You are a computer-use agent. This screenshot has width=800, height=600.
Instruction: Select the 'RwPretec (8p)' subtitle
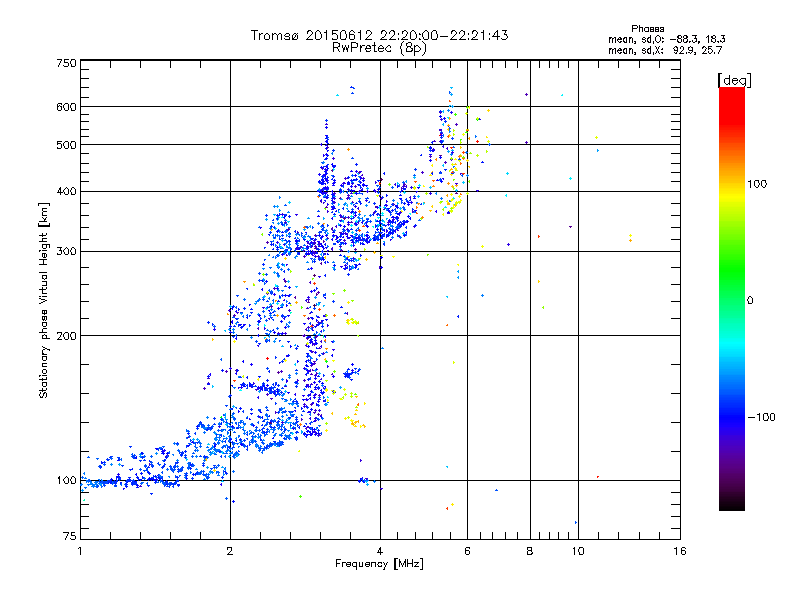coord(379,48)
